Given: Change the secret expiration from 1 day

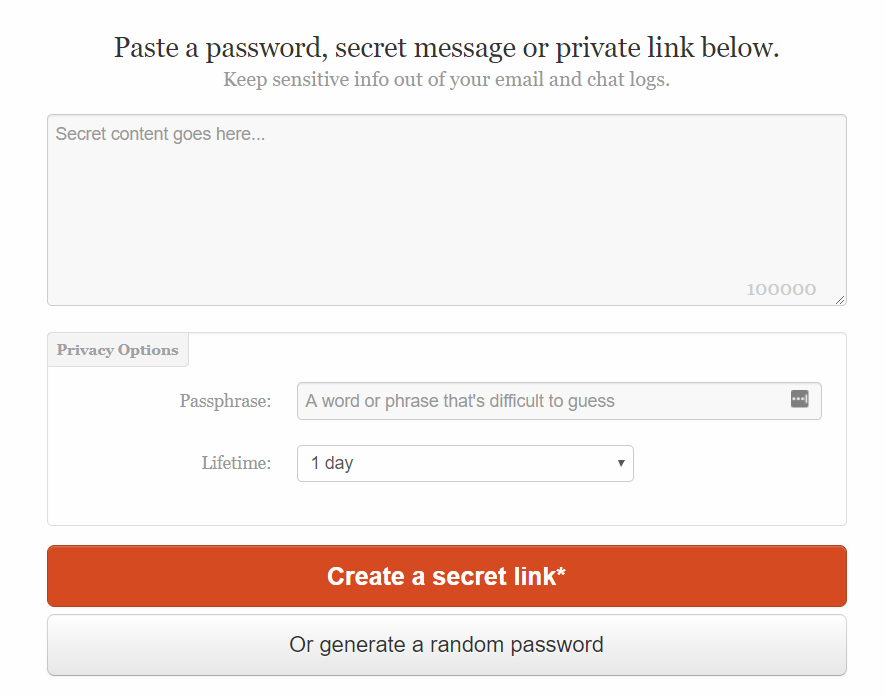Looking at the screenshot, I should pos(465,463).
